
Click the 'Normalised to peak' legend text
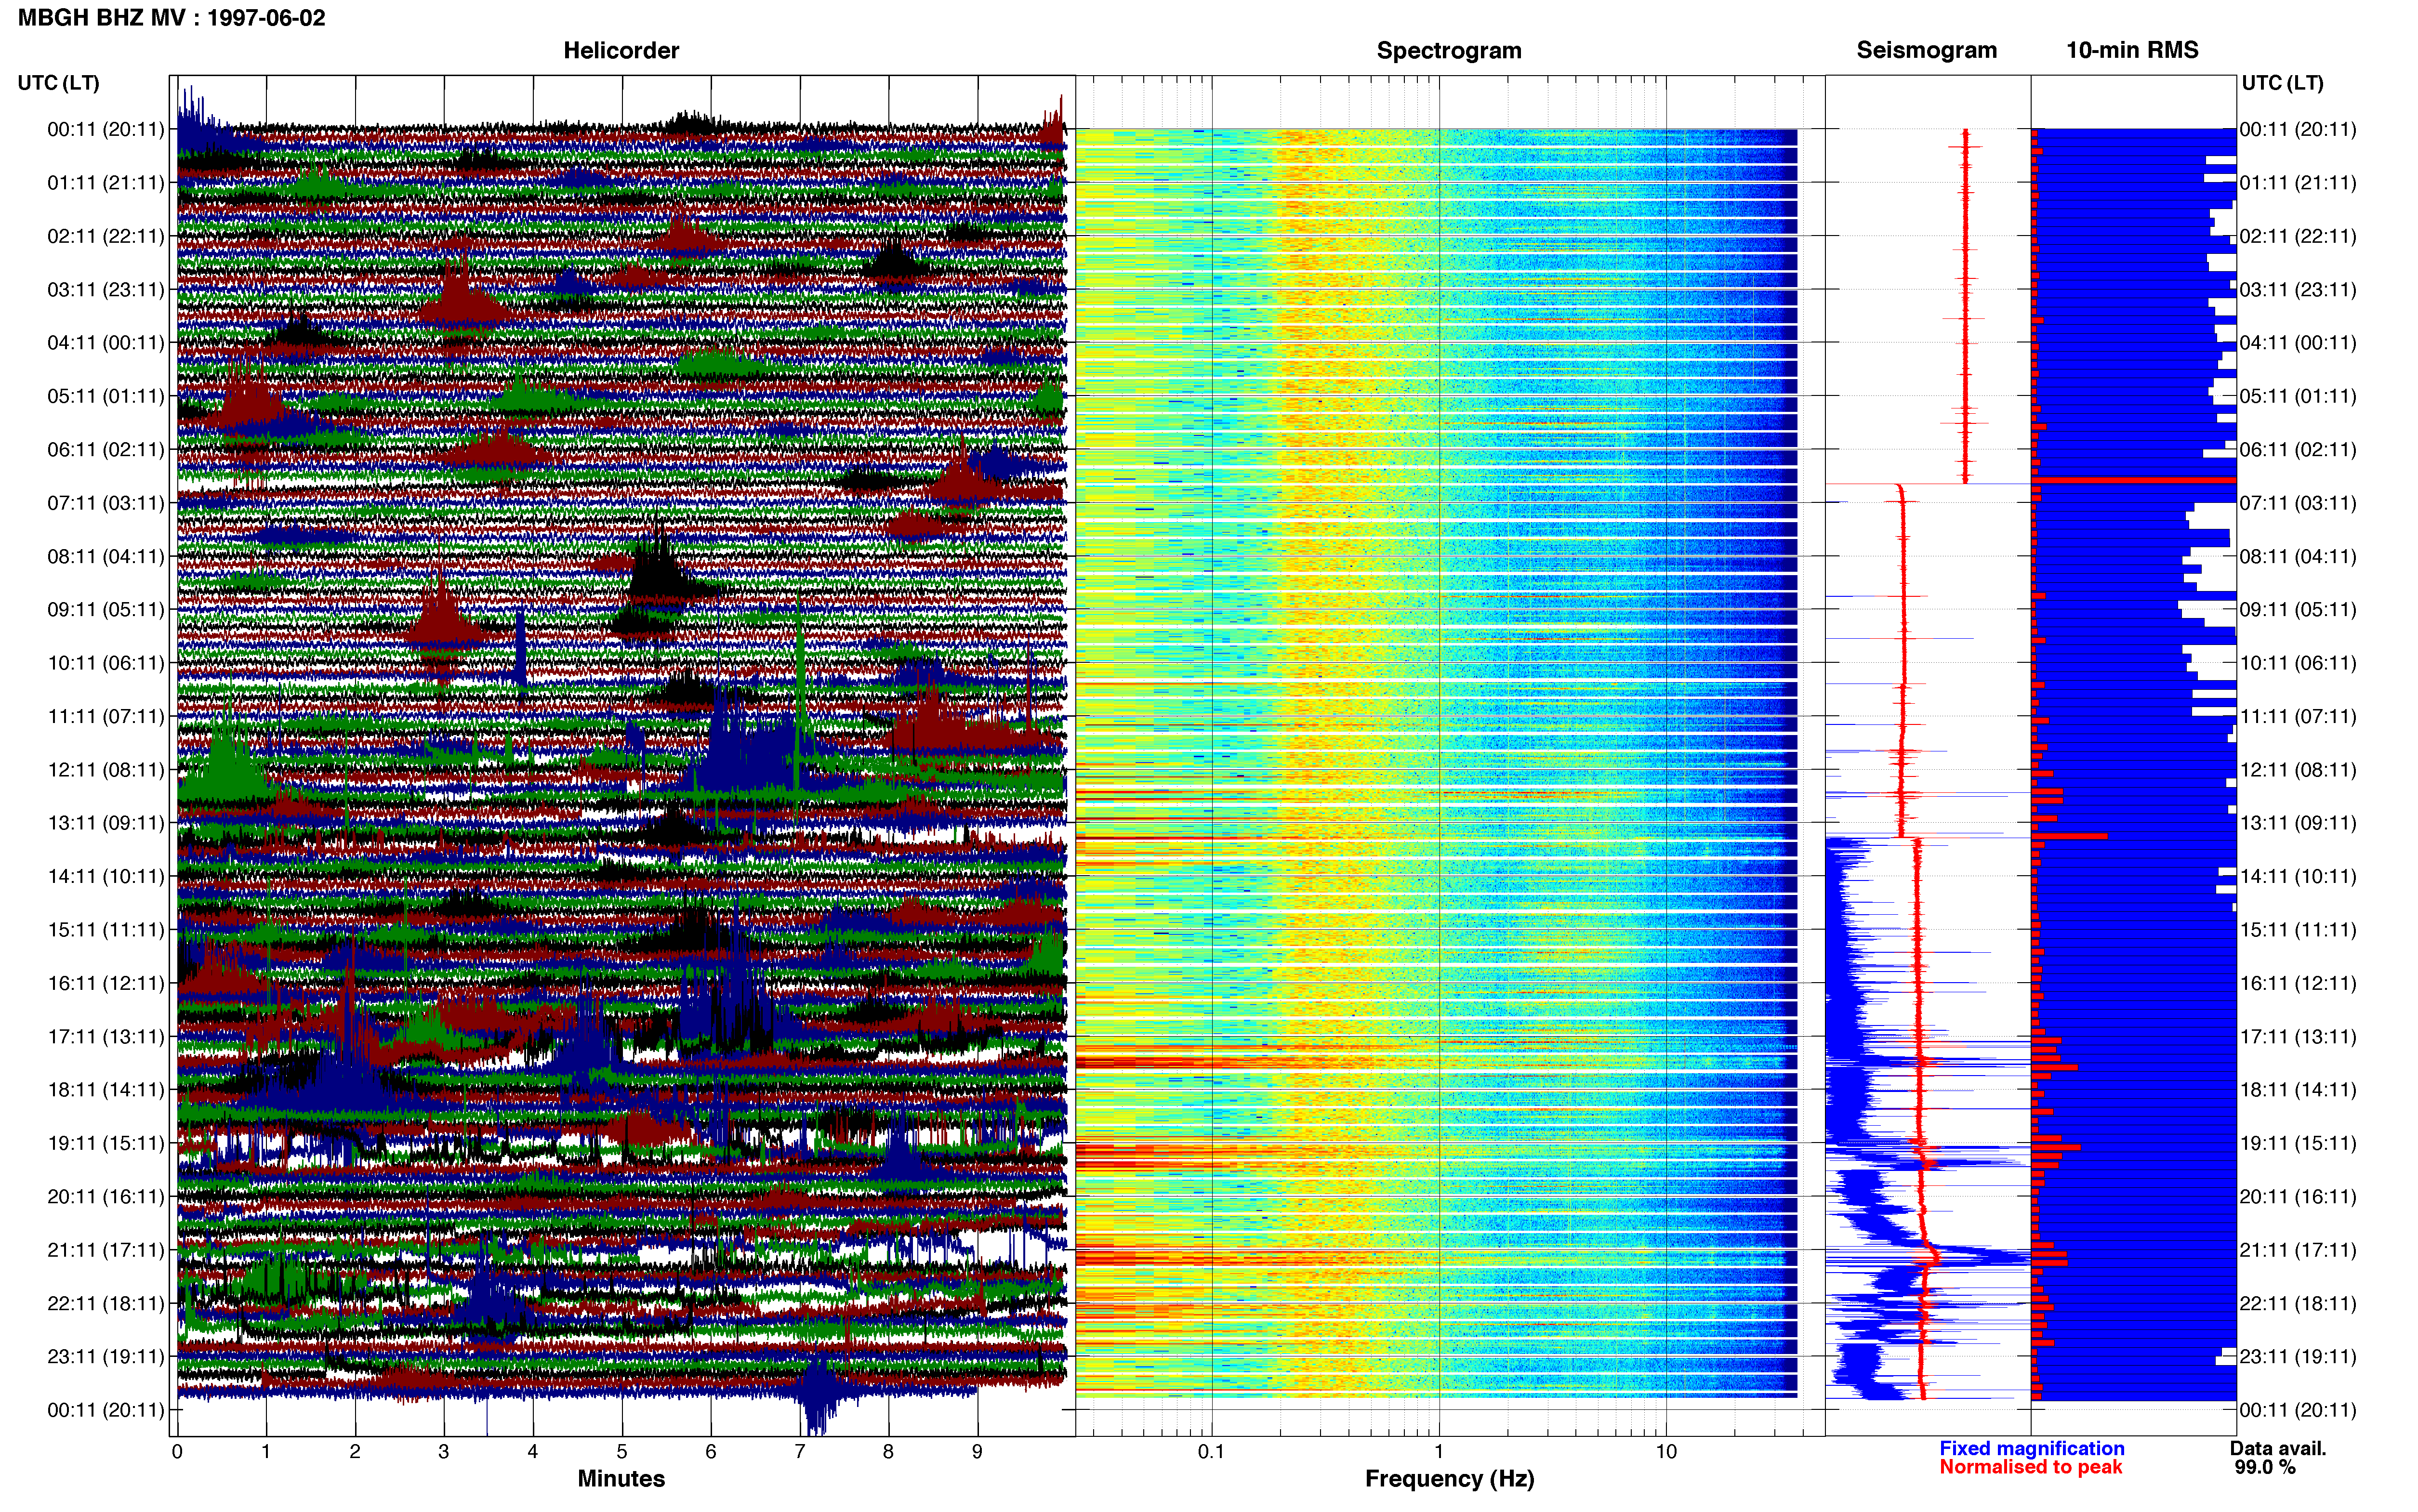(2030, 1467)
